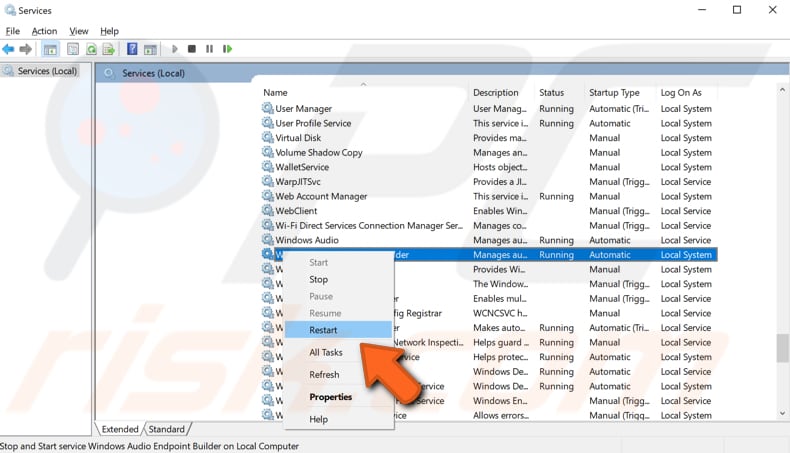
Task: Sort by the Startup Type column header
Action: tap(614, 93)
